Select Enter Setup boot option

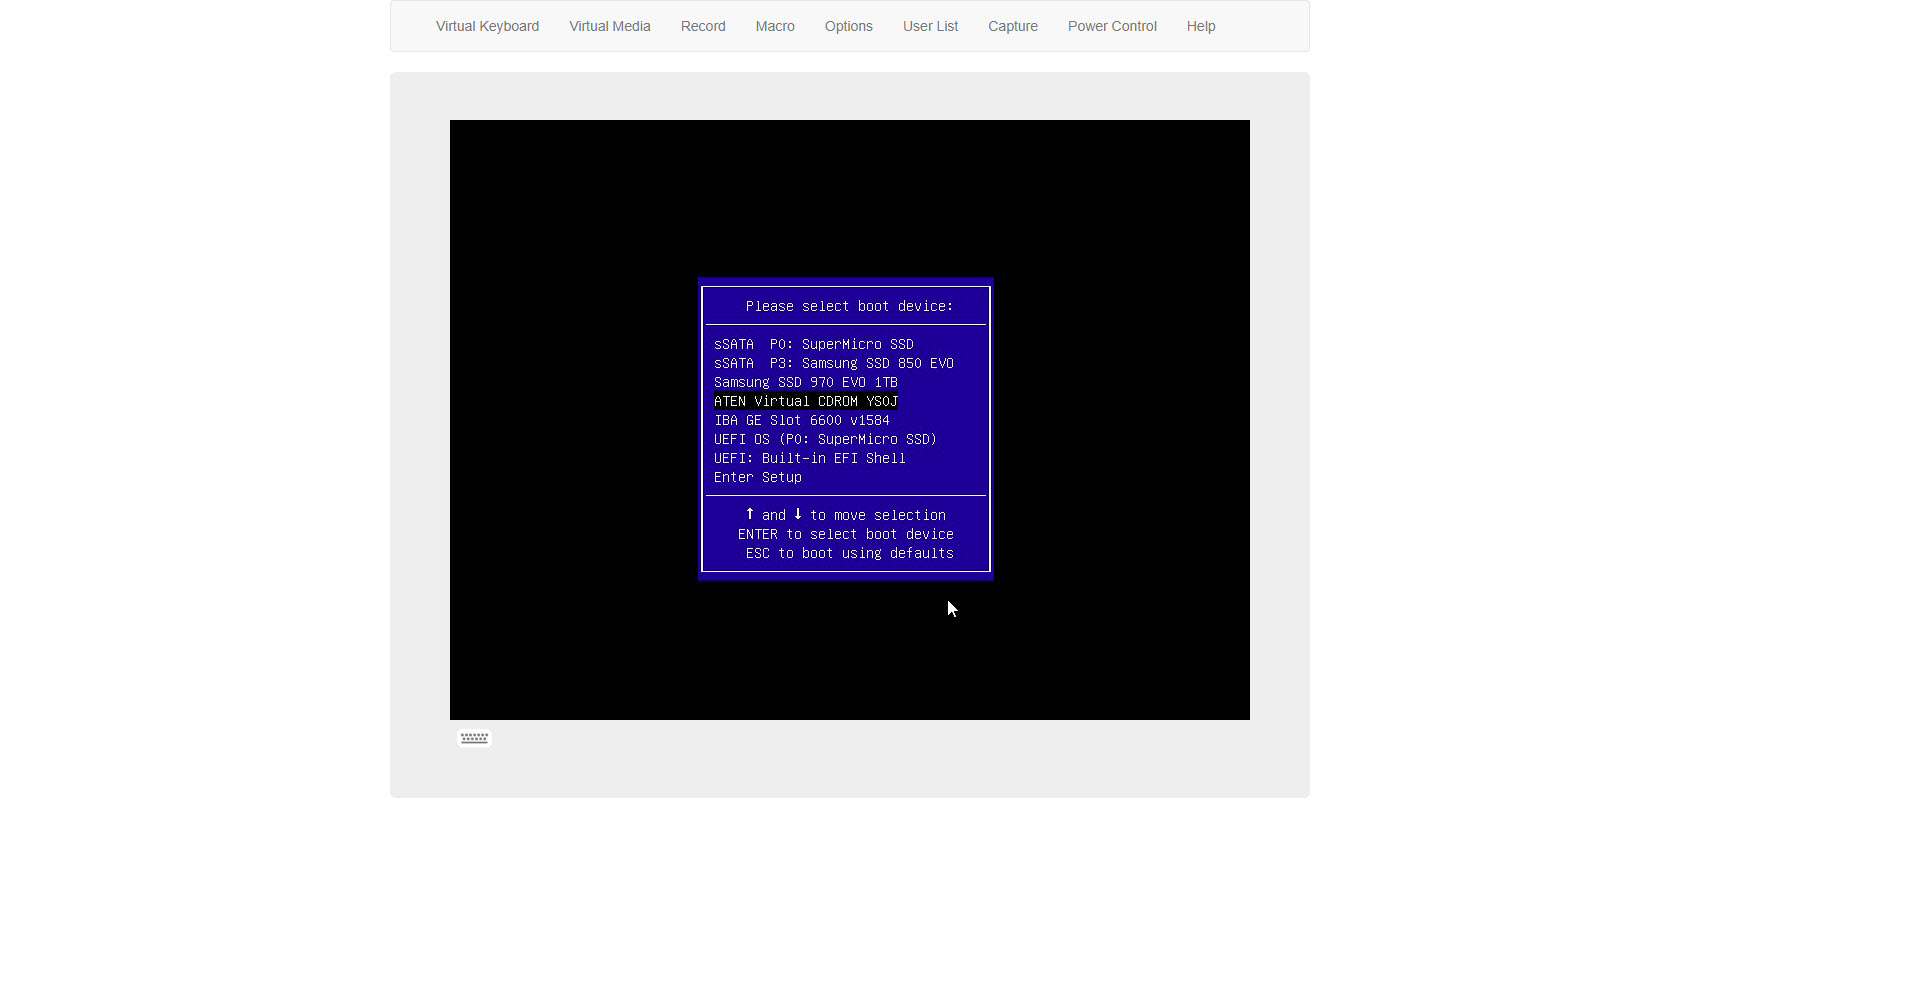point(758,477)
